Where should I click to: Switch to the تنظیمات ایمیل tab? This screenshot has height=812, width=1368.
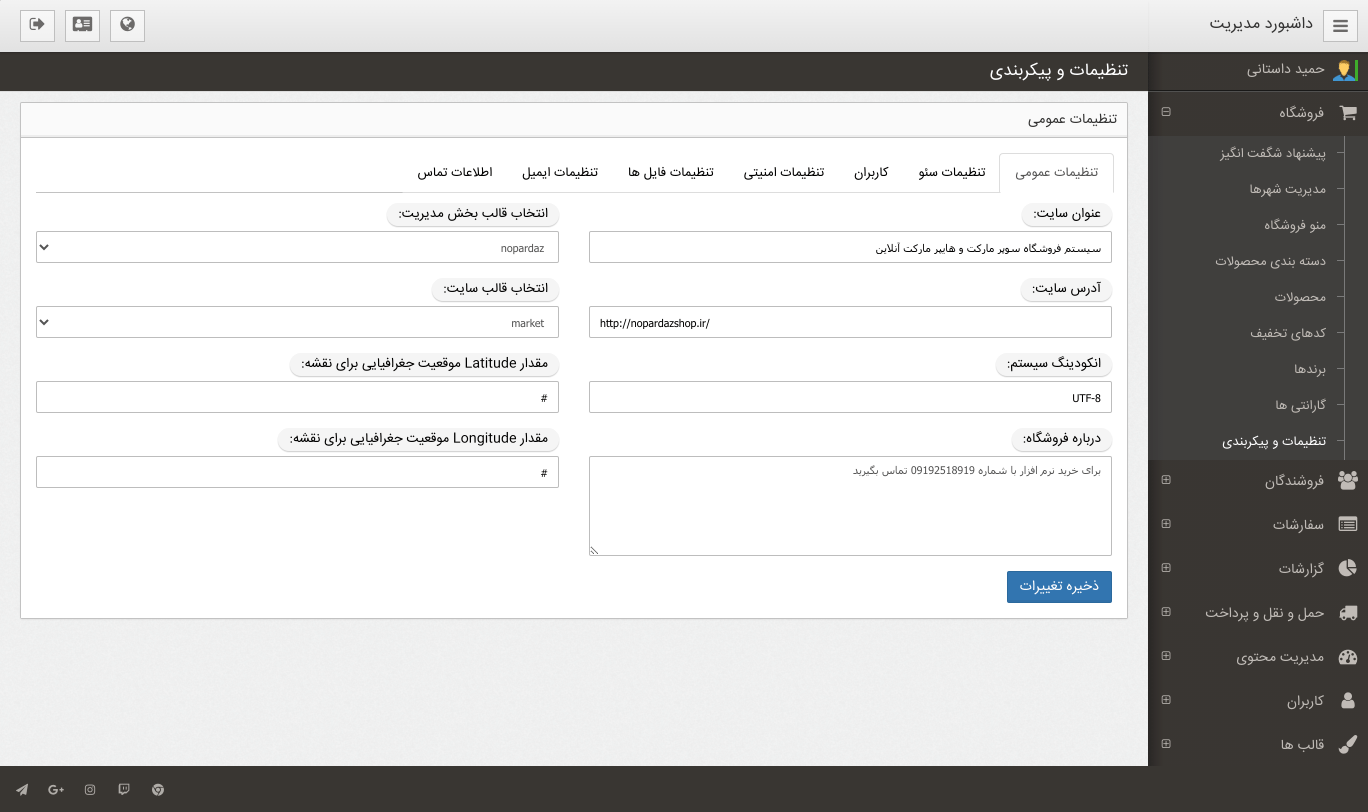[559, 172]
